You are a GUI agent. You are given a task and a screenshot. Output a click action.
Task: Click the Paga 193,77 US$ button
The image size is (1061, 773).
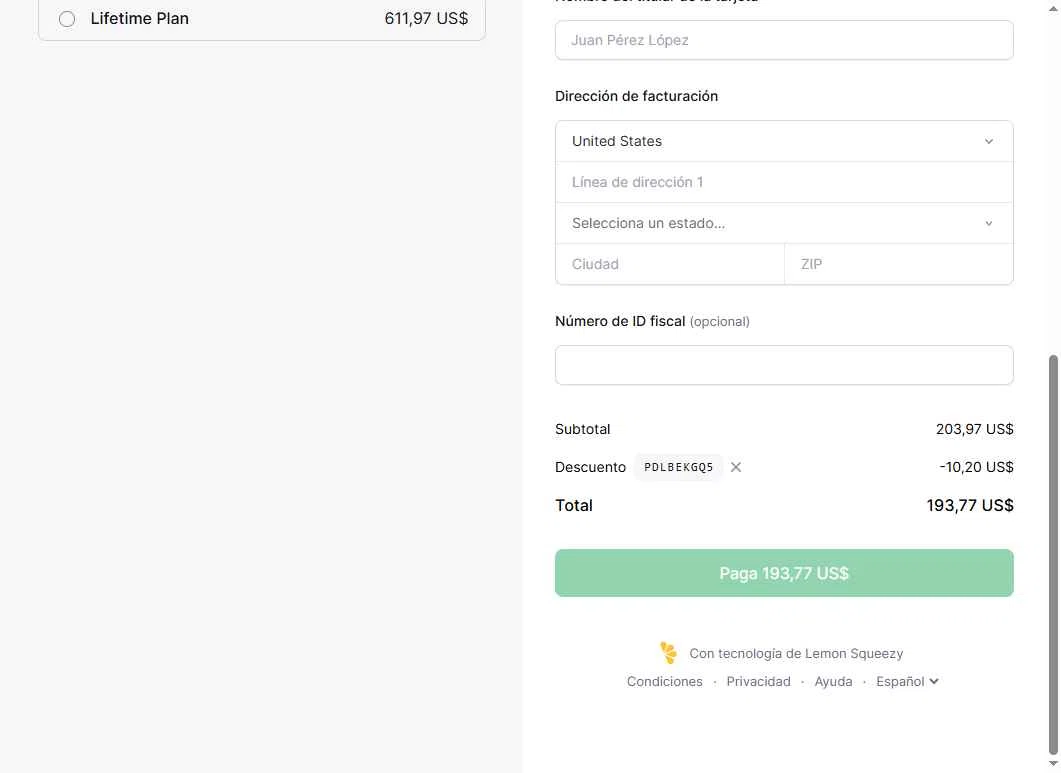(784, 573)
